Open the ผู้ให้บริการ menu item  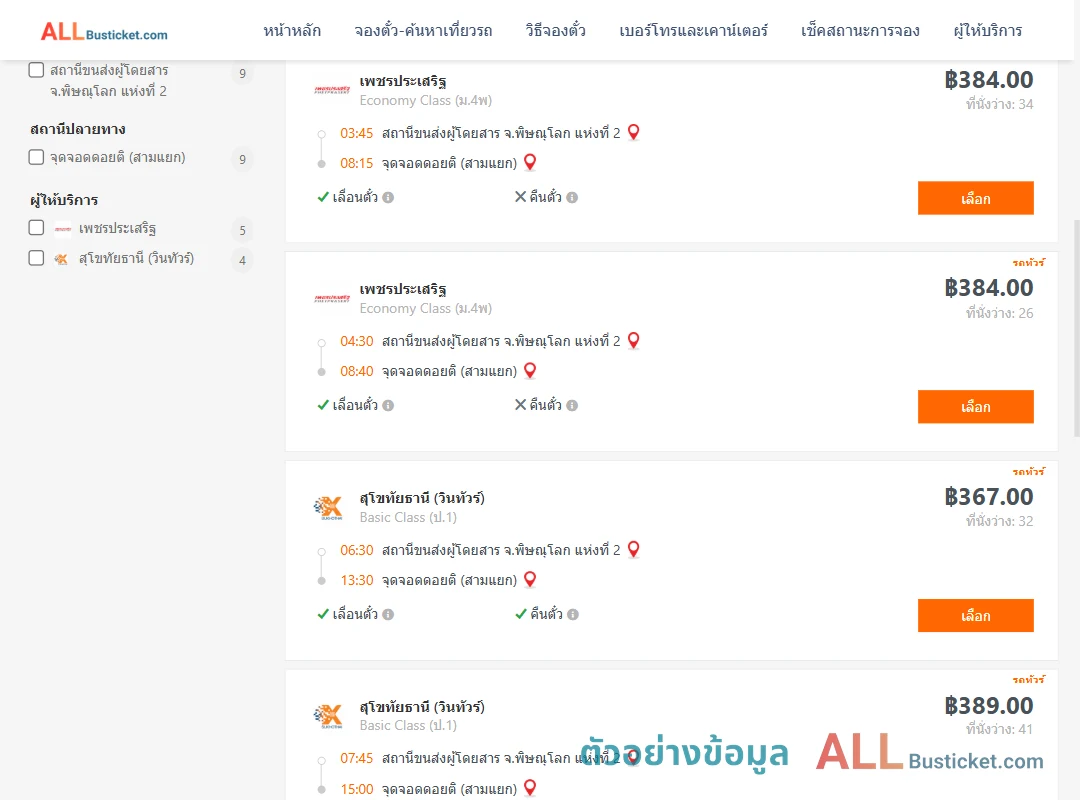point(987,30)
